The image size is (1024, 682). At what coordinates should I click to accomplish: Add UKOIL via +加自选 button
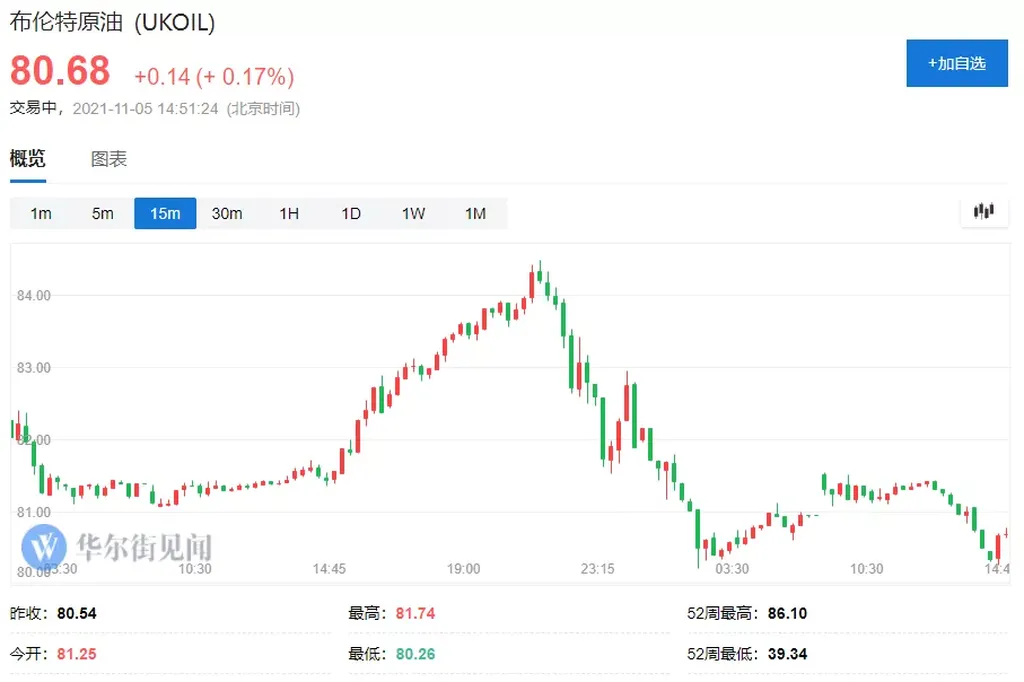(x=957, y=63)
